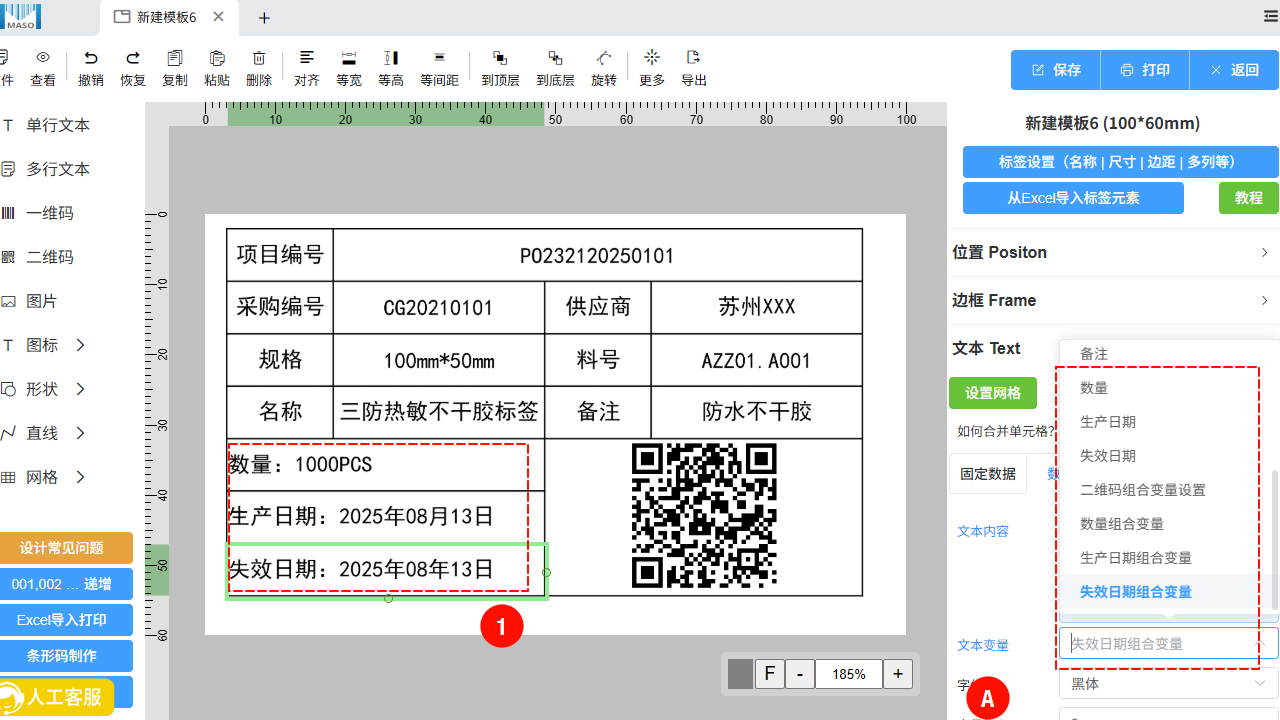1280x720 pixels.
Task: Expand the 边框 Frame section
Action: [x=1113, y=300]
